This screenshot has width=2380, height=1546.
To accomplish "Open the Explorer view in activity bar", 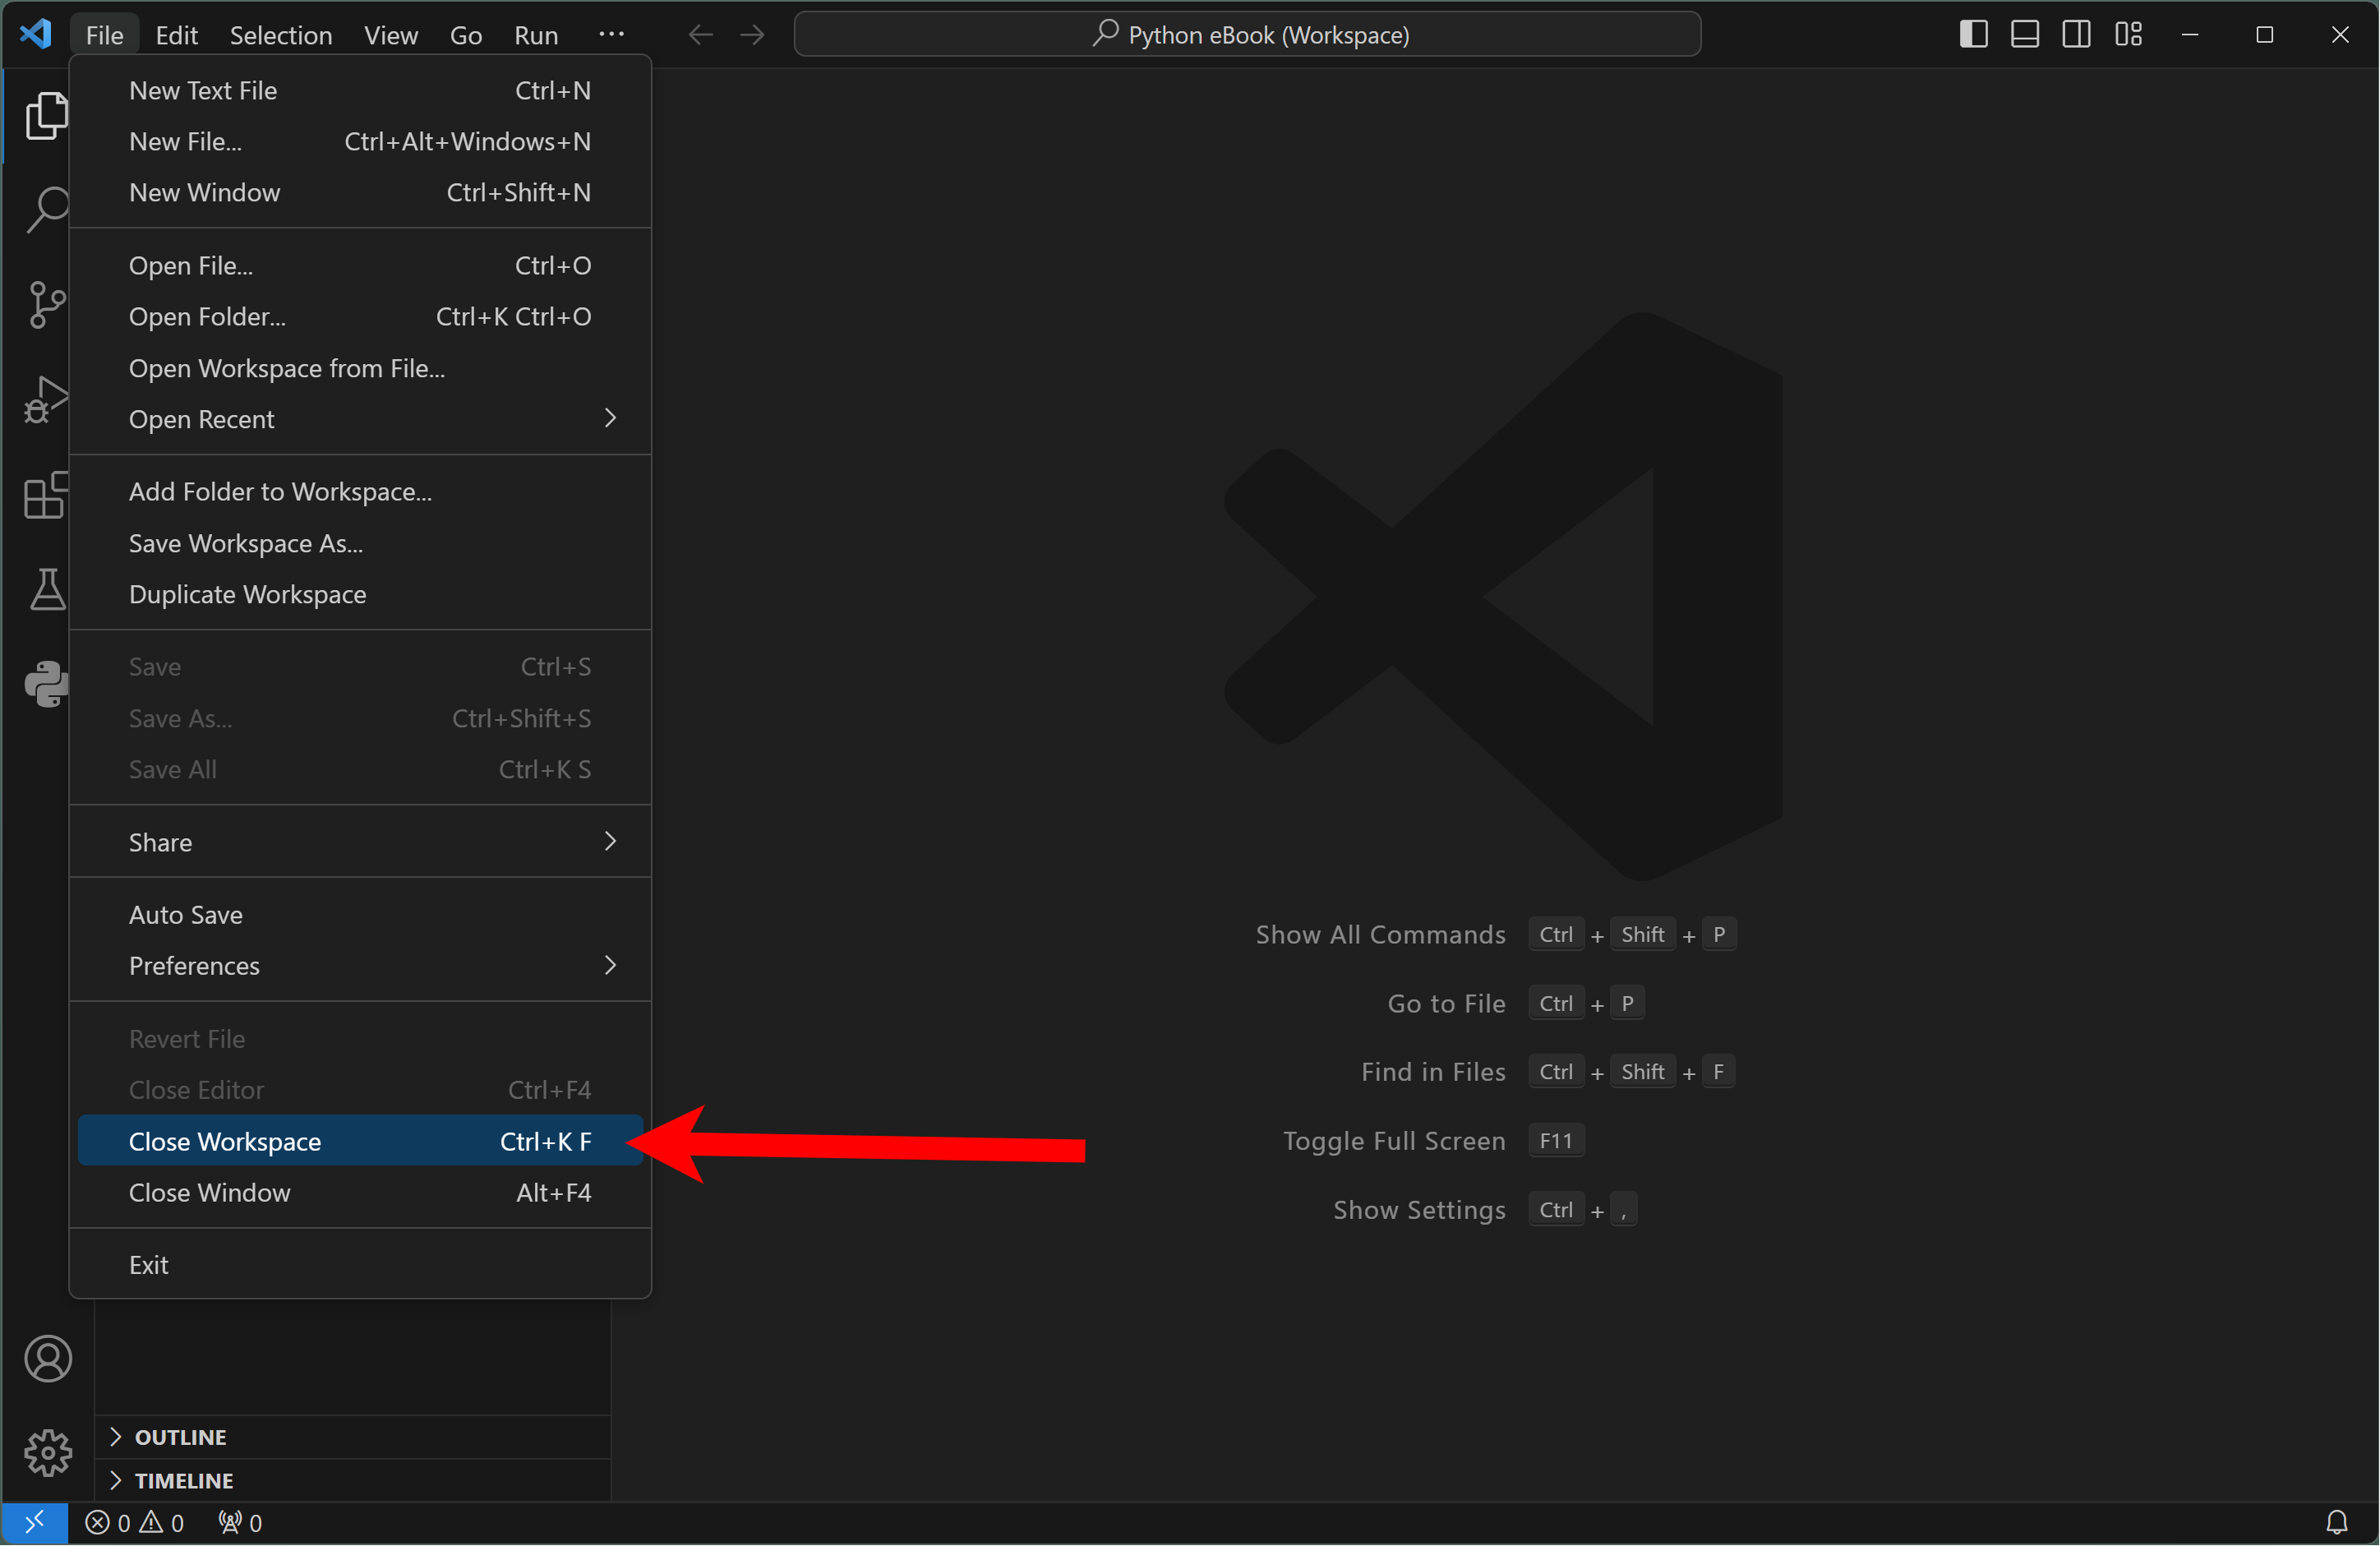I will click(x=46, y=116).
